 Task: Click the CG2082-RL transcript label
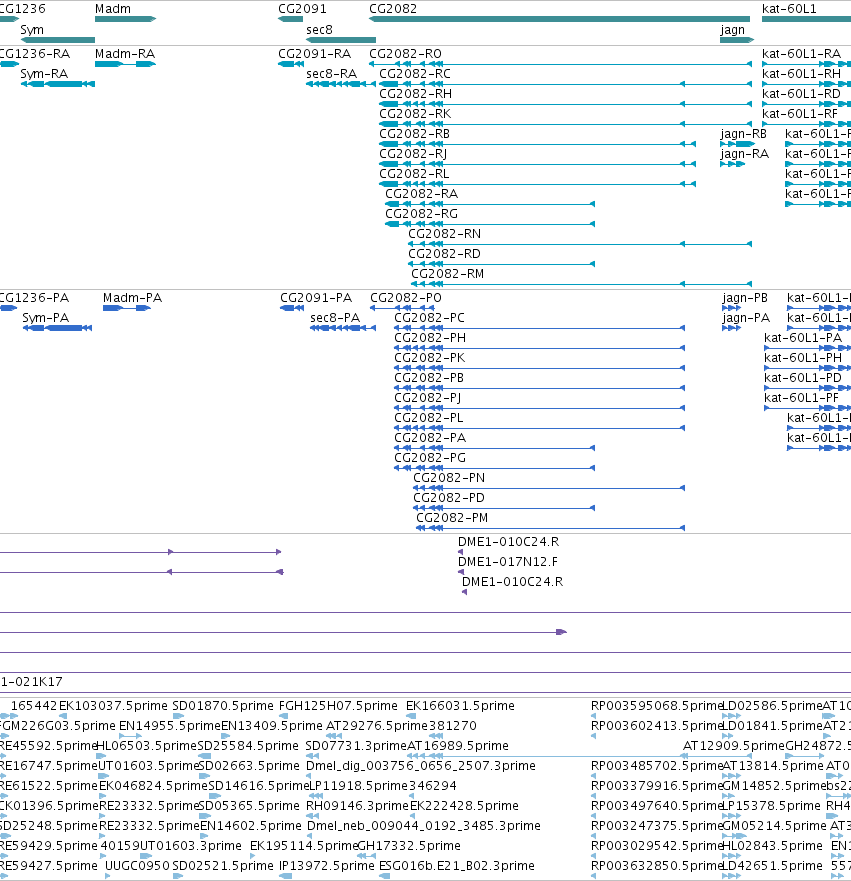[415, 174]
